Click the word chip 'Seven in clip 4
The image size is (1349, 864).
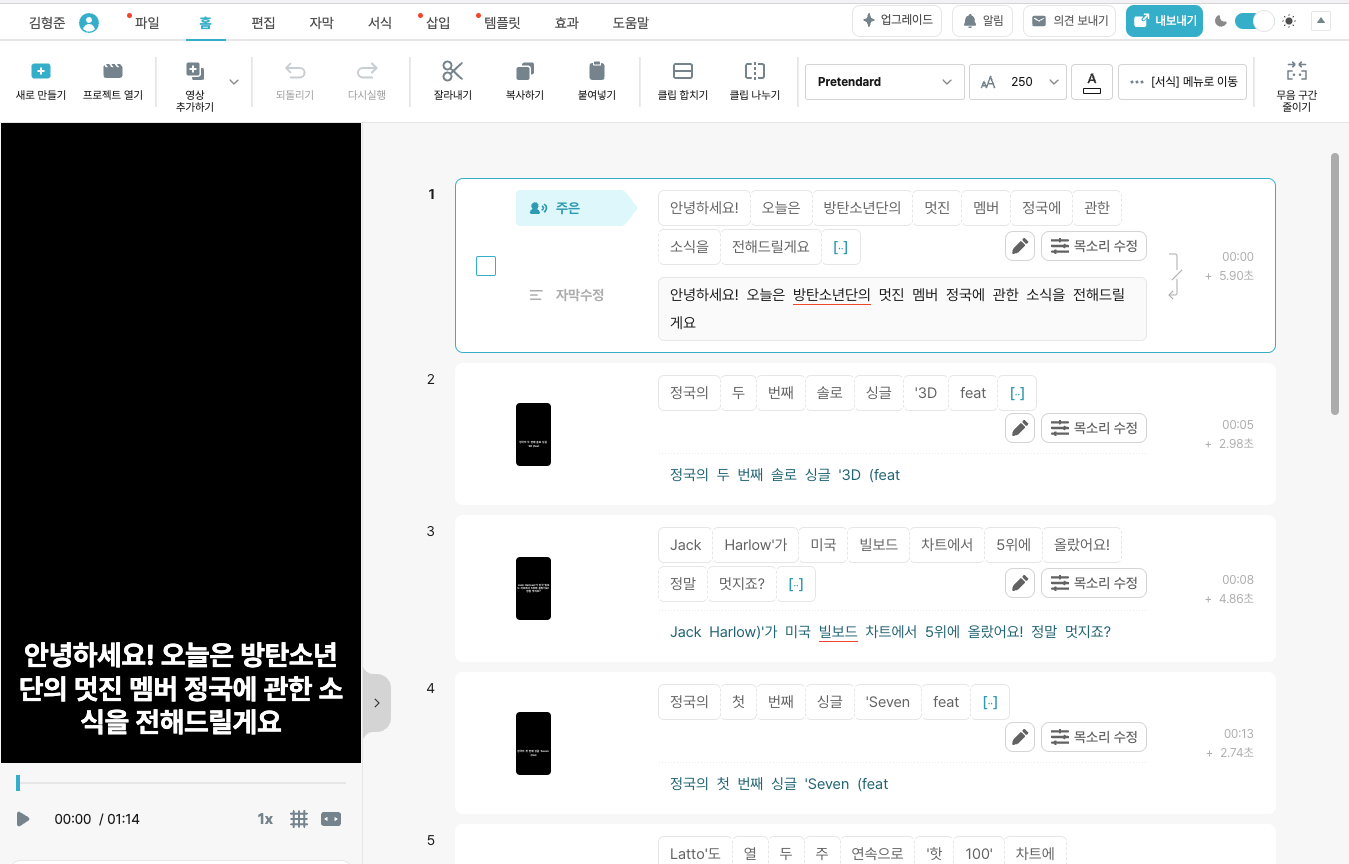point(887,702)
